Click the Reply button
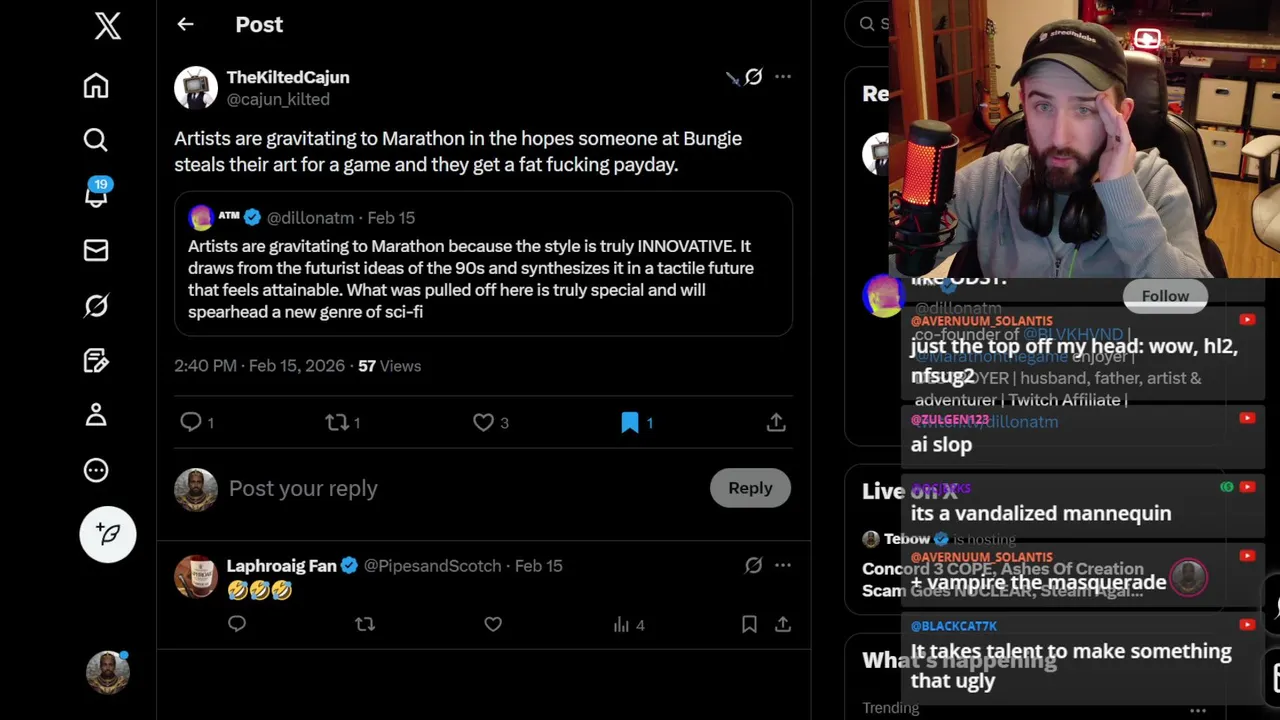 750,488
